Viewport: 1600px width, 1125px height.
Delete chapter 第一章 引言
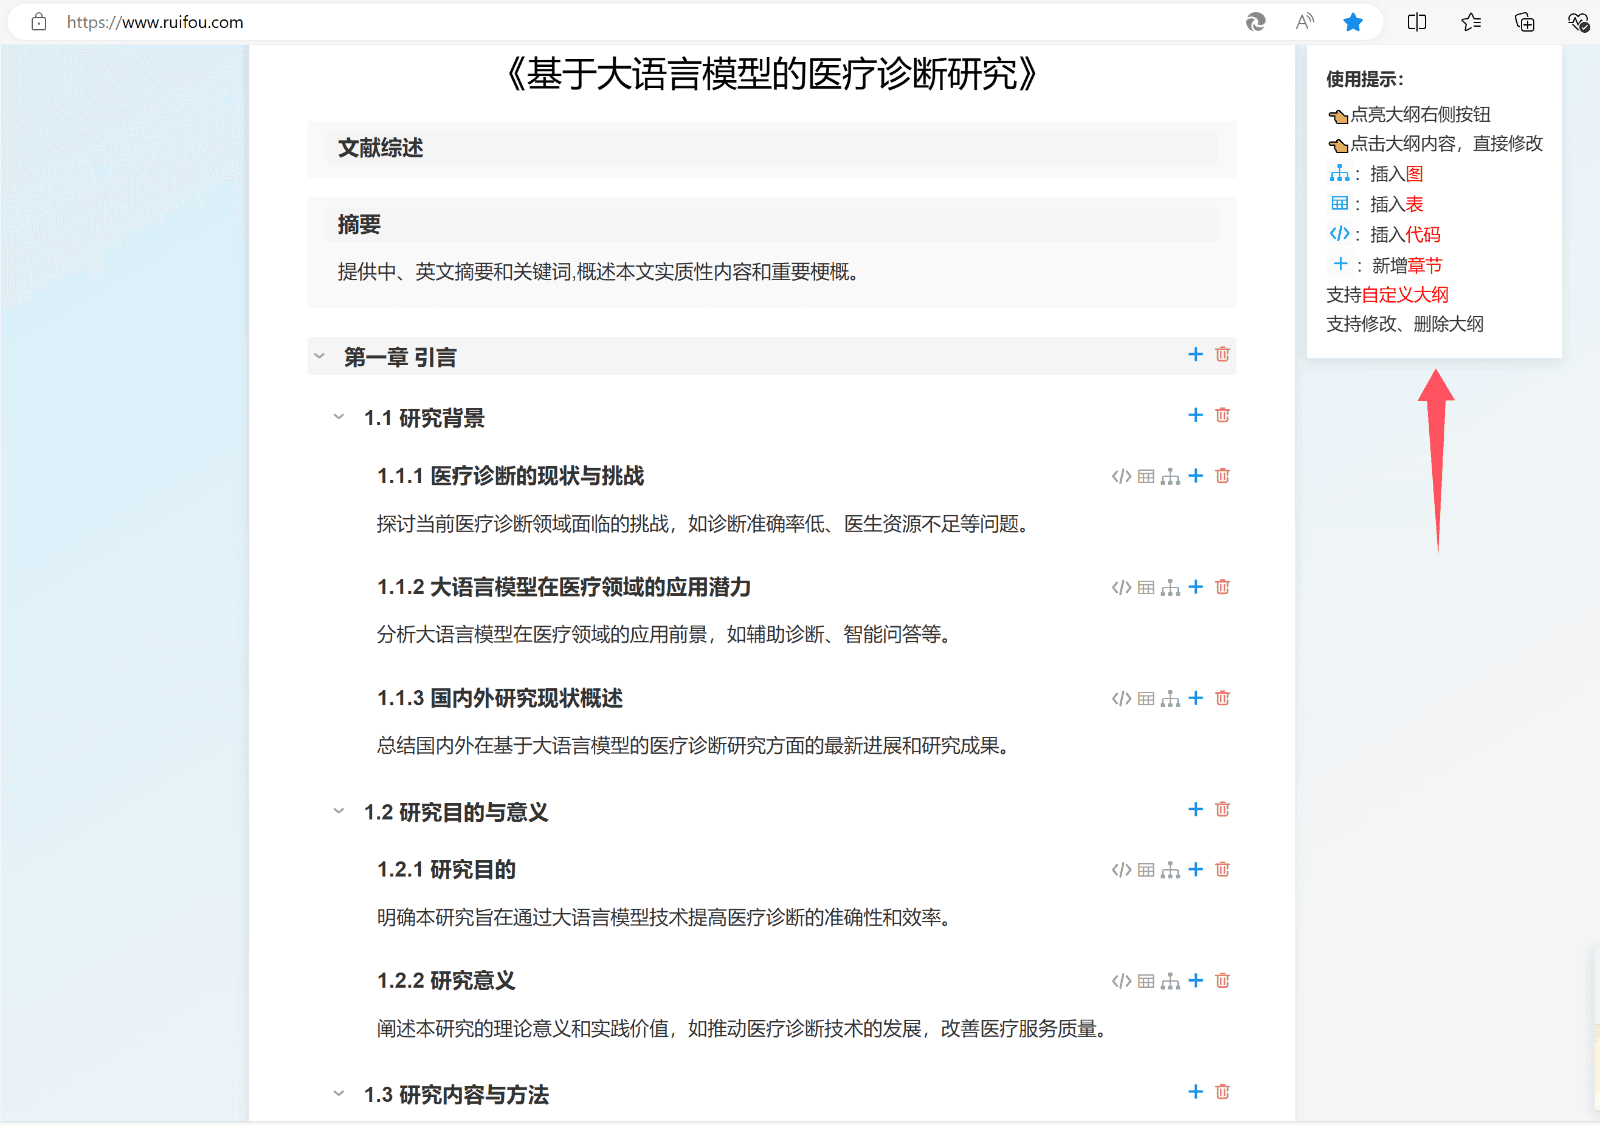pos(1222,354)
